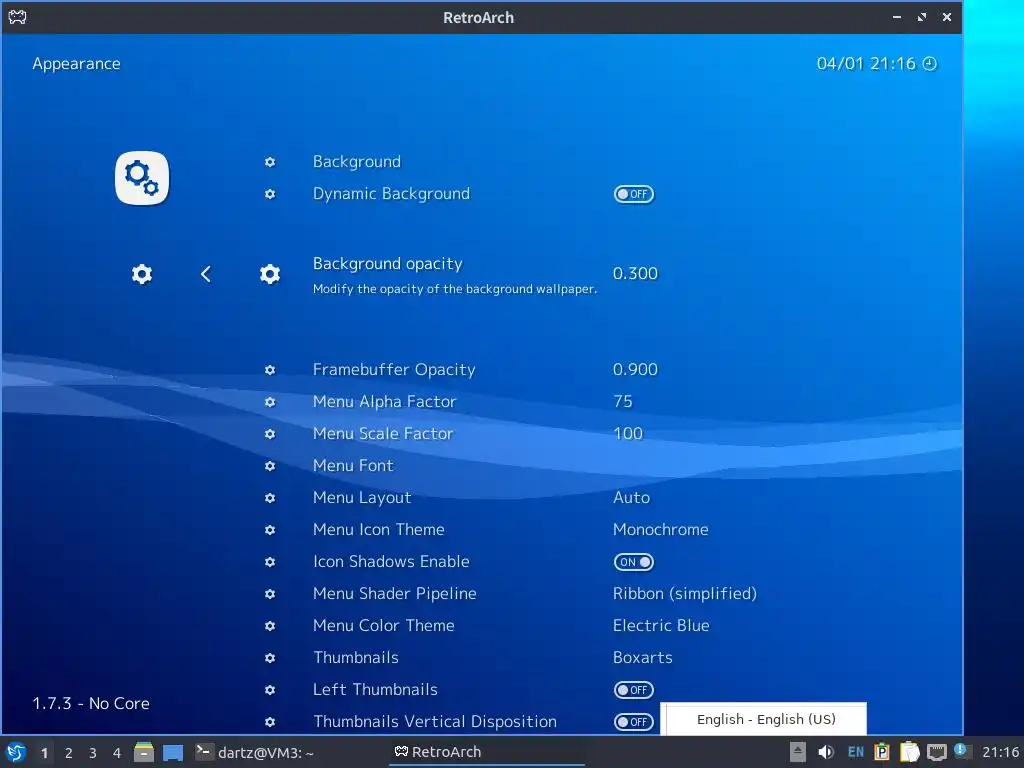Click gear icon beside Thumbnails Vertical Disposition
The image size is (1024, 768).
click(x=270, y=722)
